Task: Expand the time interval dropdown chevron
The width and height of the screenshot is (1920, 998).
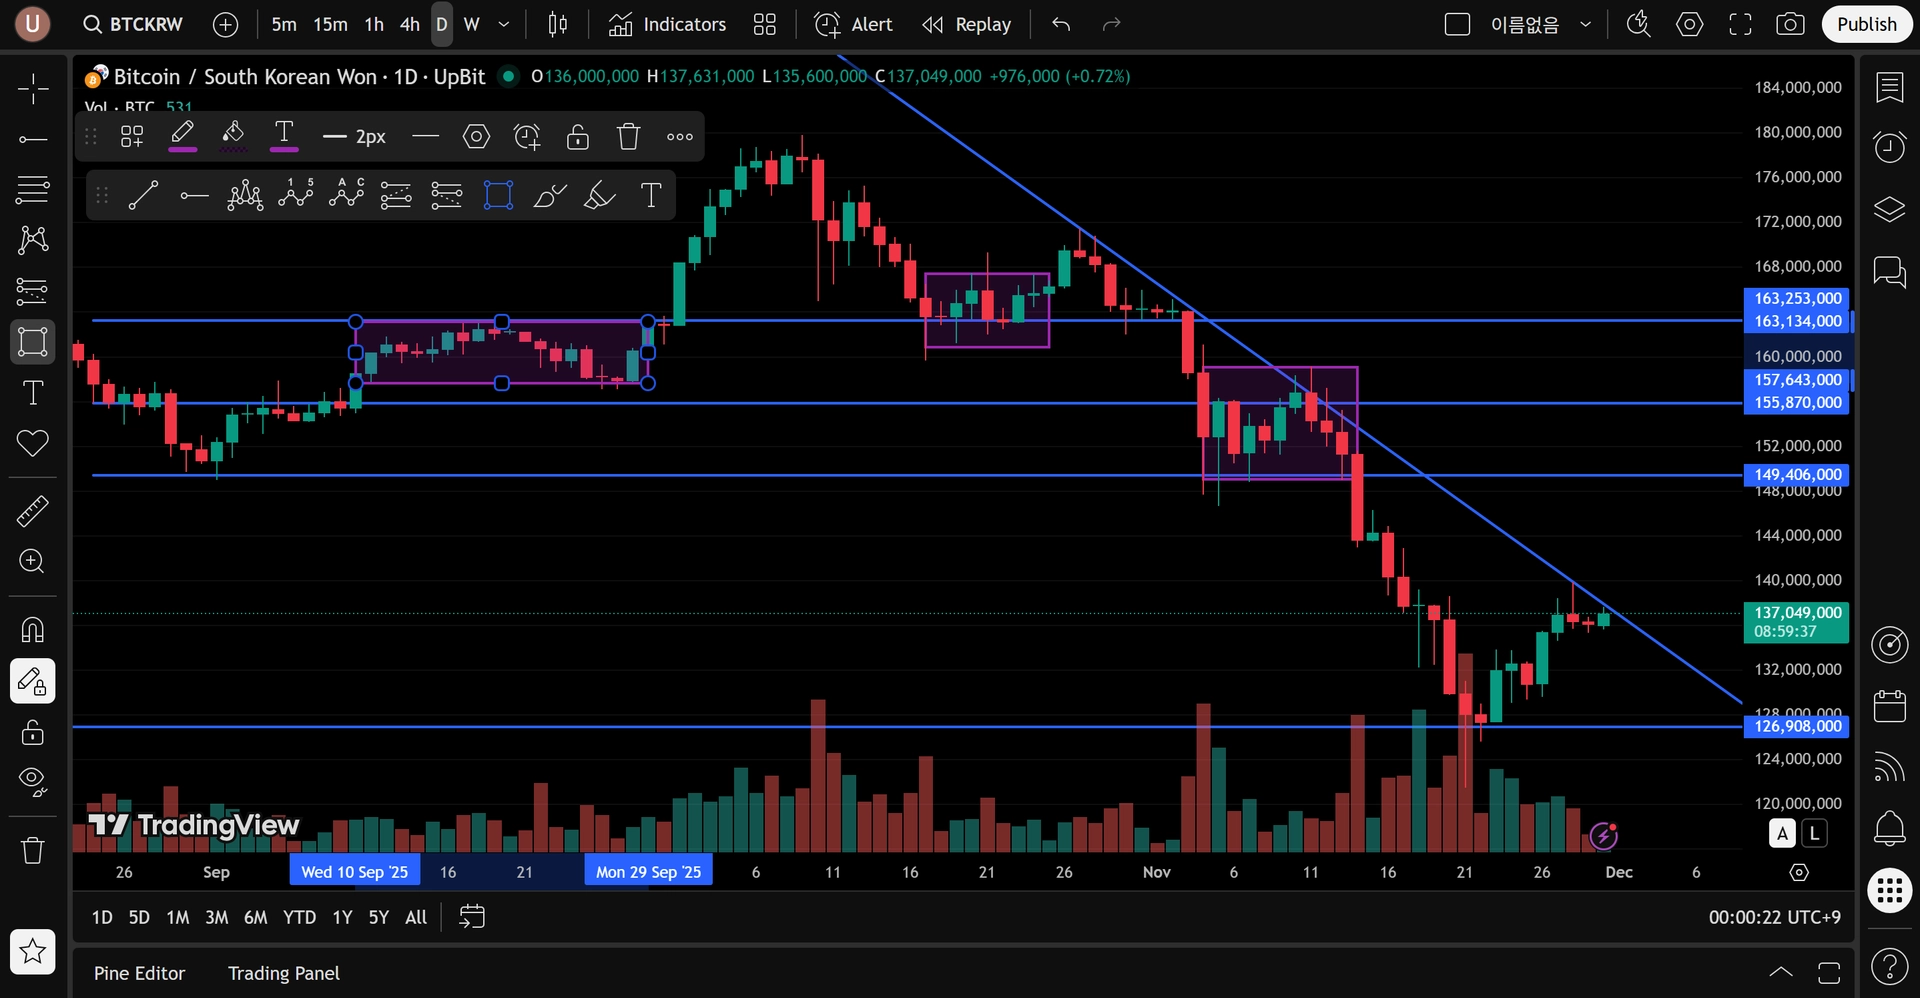Action: [x=504, y=25]
